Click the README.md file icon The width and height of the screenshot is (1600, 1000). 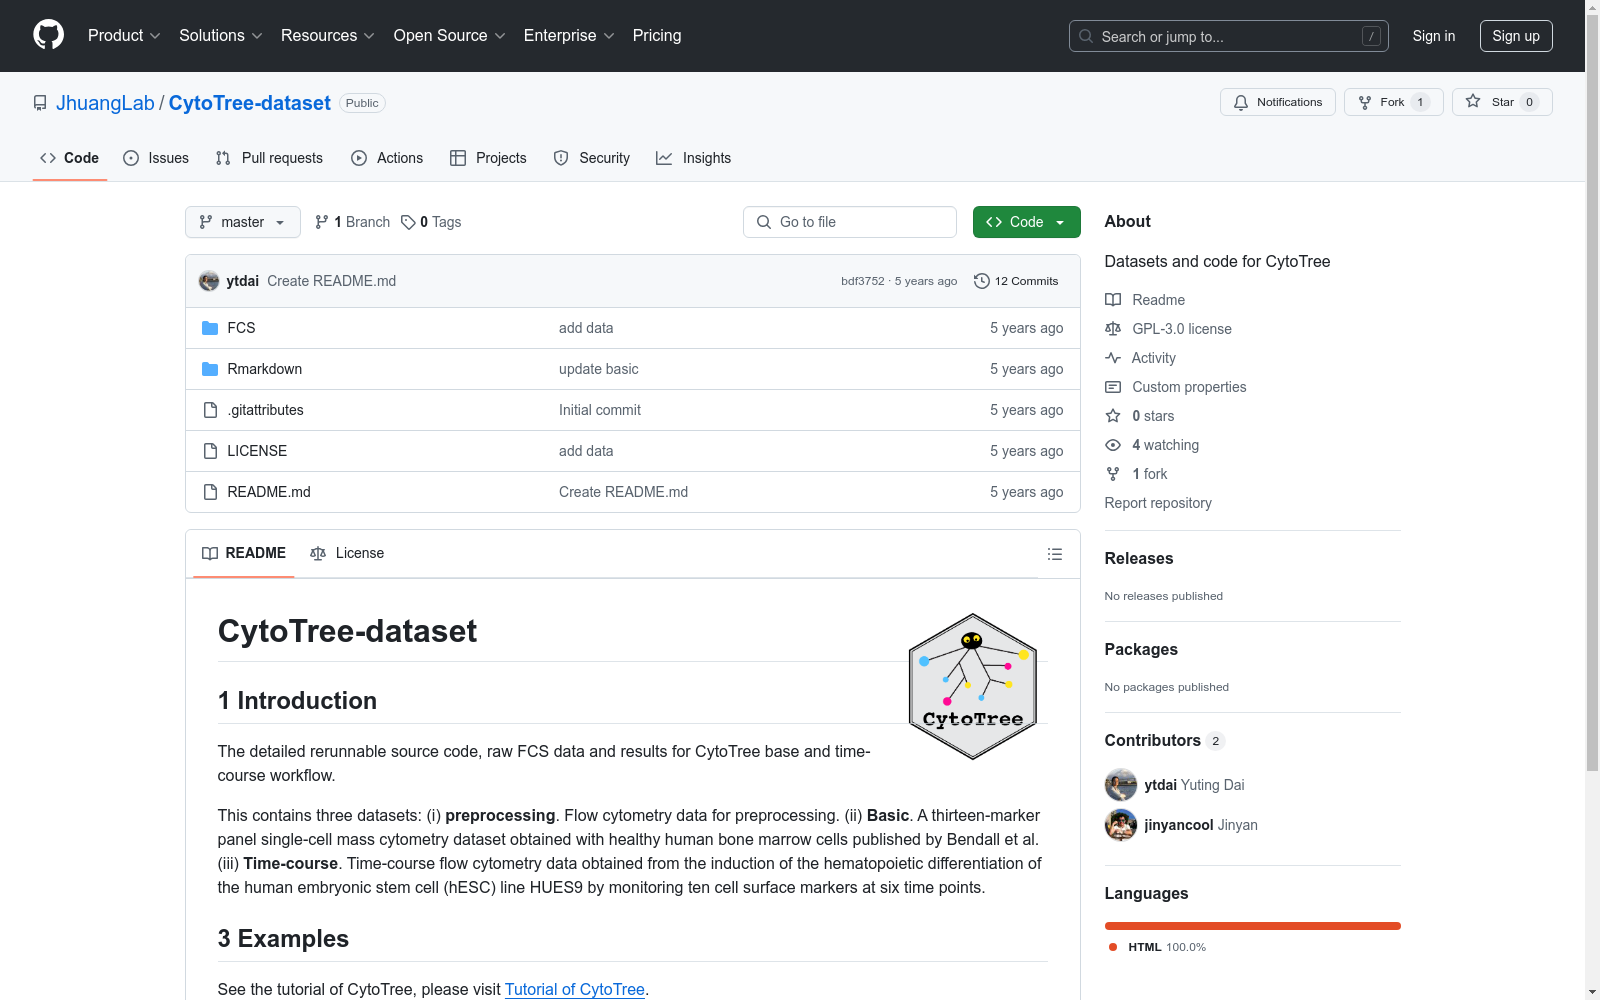pos(210,492)
